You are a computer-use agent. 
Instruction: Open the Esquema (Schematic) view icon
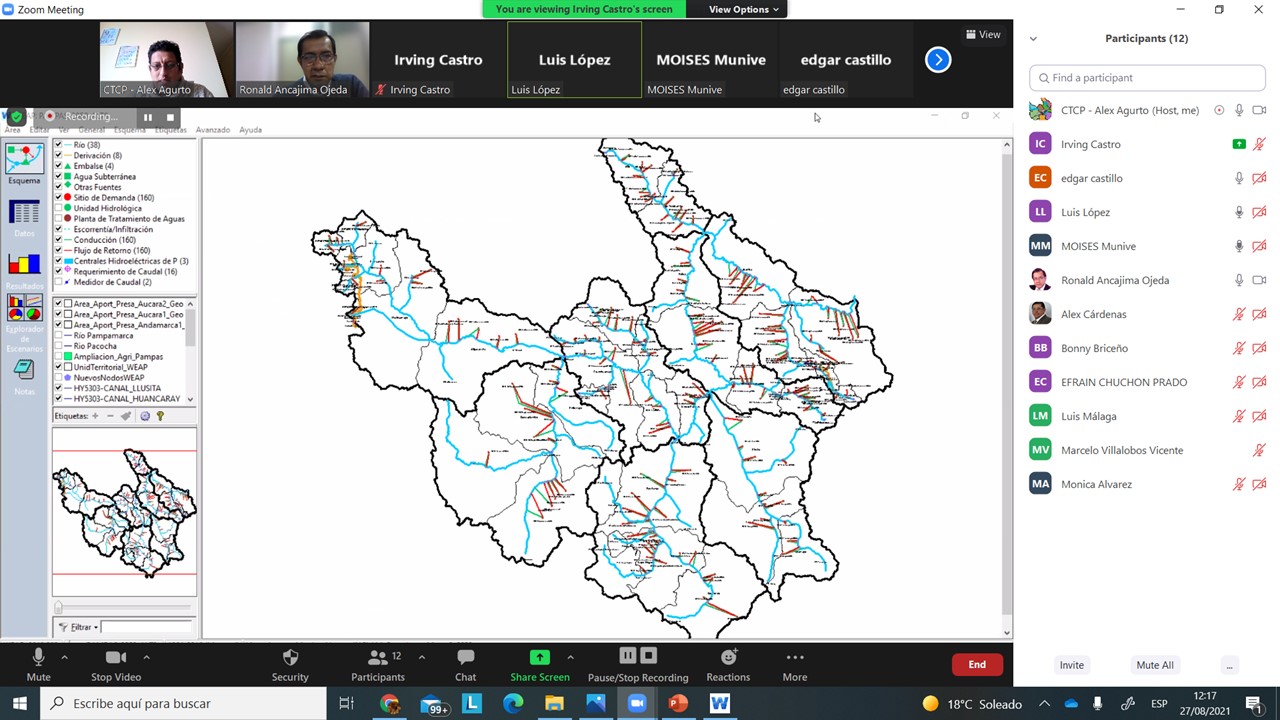[x=24, y=160]
